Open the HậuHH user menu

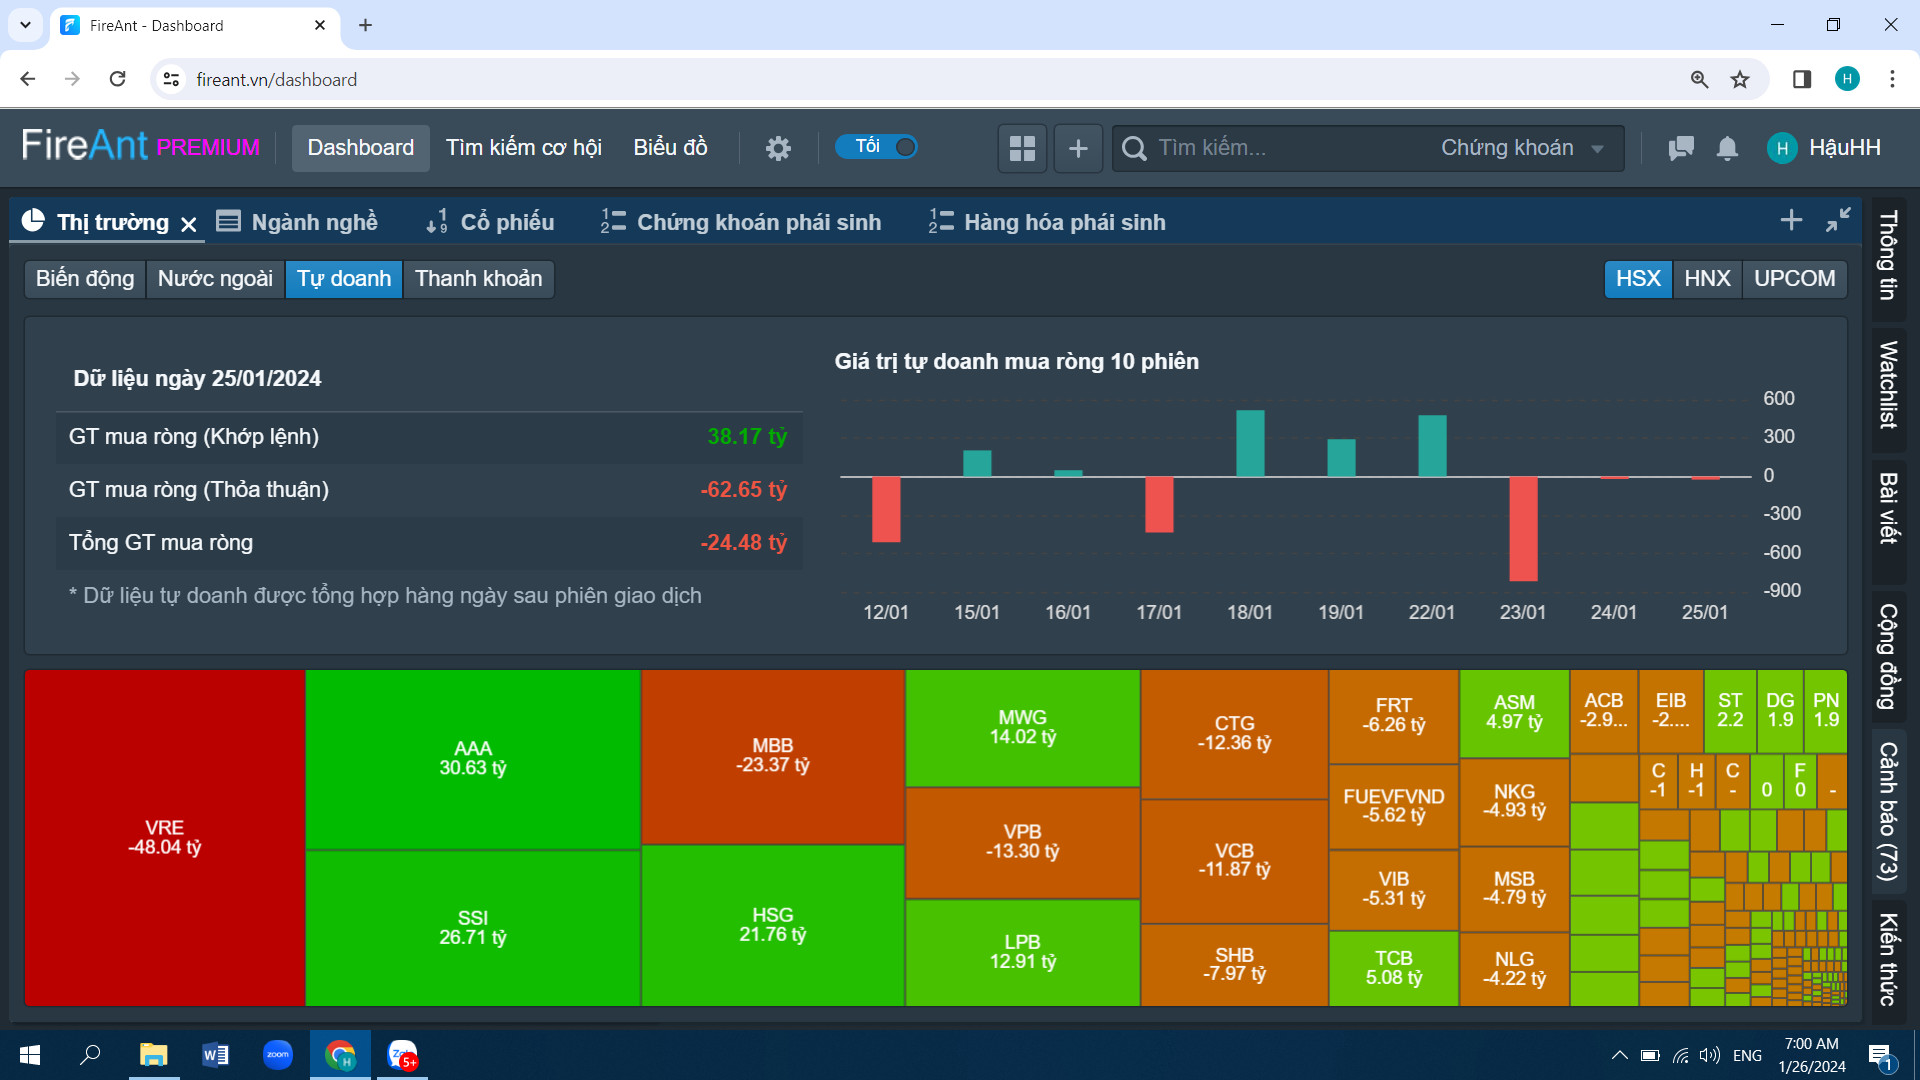click(1825, 148)
